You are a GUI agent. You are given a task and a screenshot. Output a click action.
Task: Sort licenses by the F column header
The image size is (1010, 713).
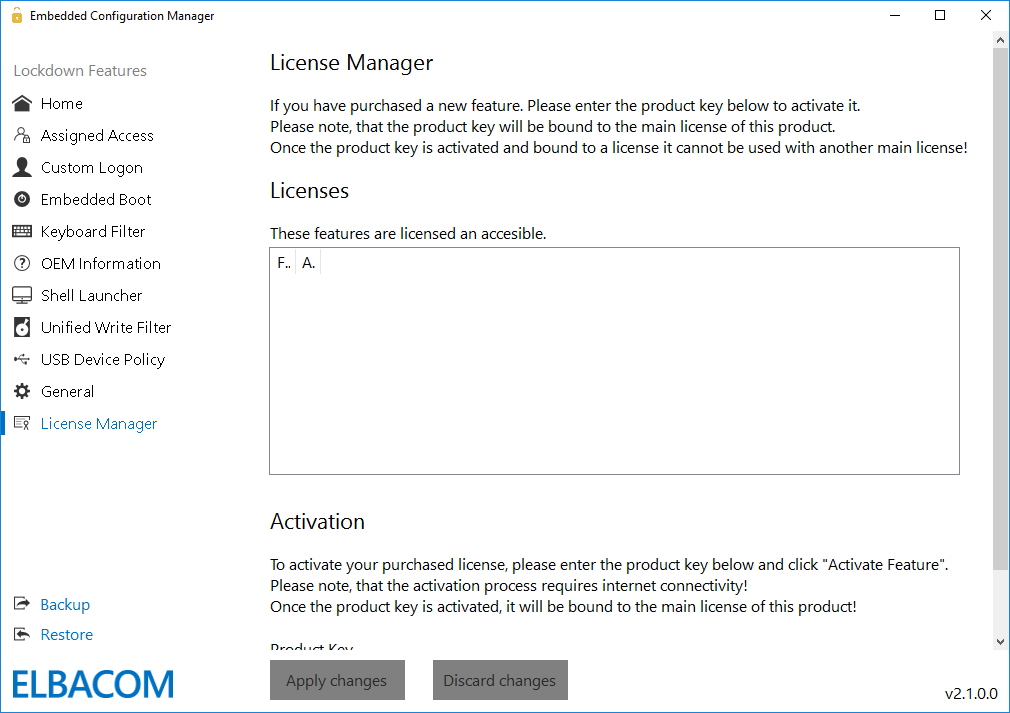283,262
